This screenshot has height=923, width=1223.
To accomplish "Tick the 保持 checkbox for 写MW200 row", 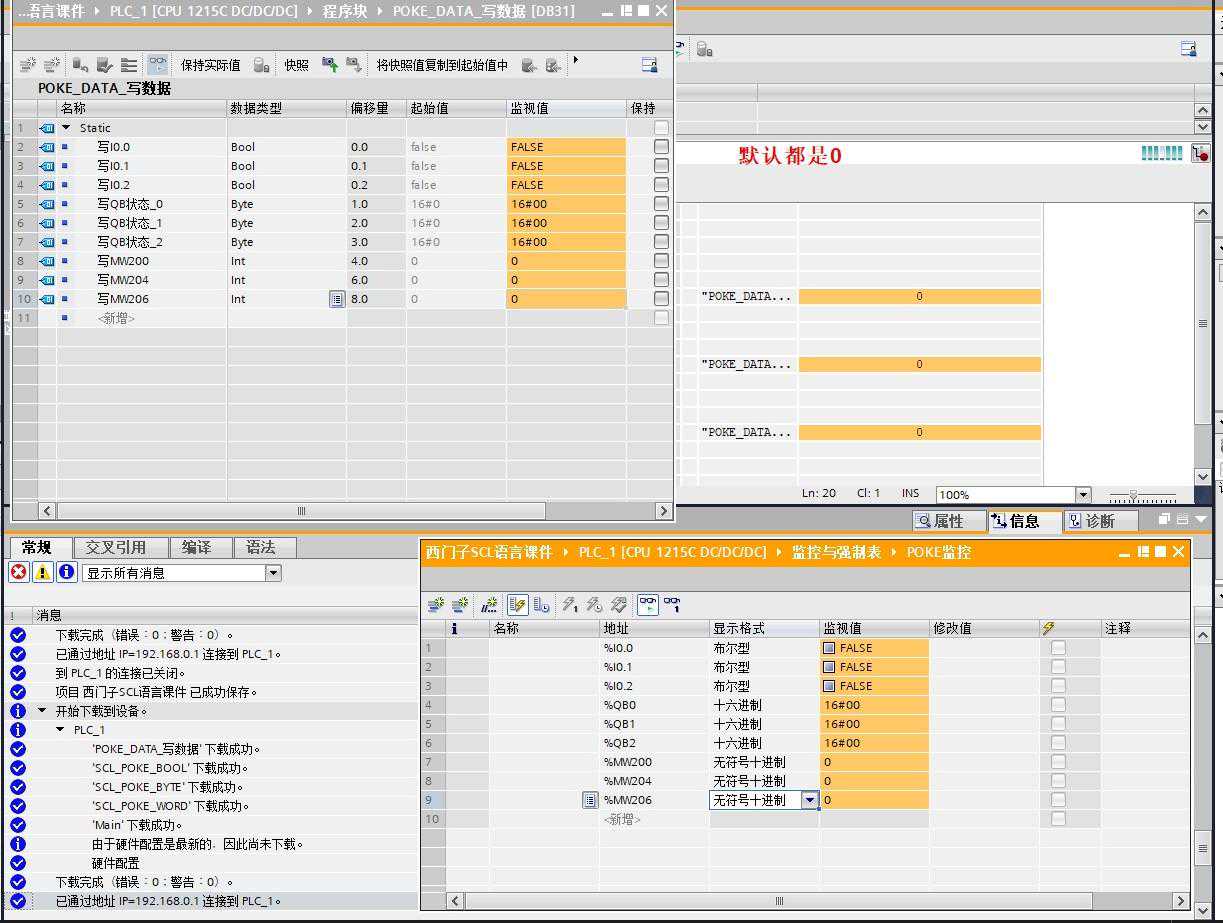I will tap(661, 261).
